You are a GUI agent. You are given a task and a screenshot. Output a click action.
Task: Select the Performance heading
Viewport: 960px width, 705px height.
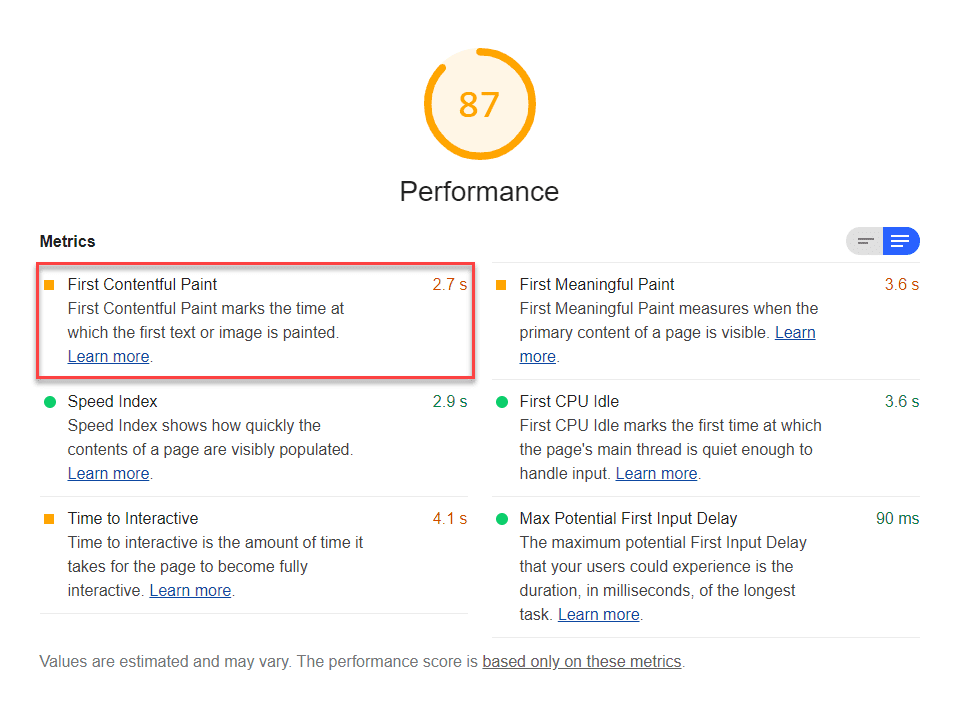click(x=479, y=192)
